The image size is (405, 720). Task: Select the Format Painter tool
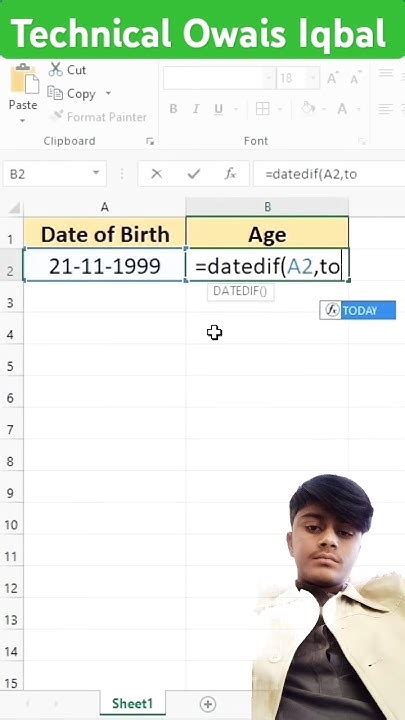point(98,117)
